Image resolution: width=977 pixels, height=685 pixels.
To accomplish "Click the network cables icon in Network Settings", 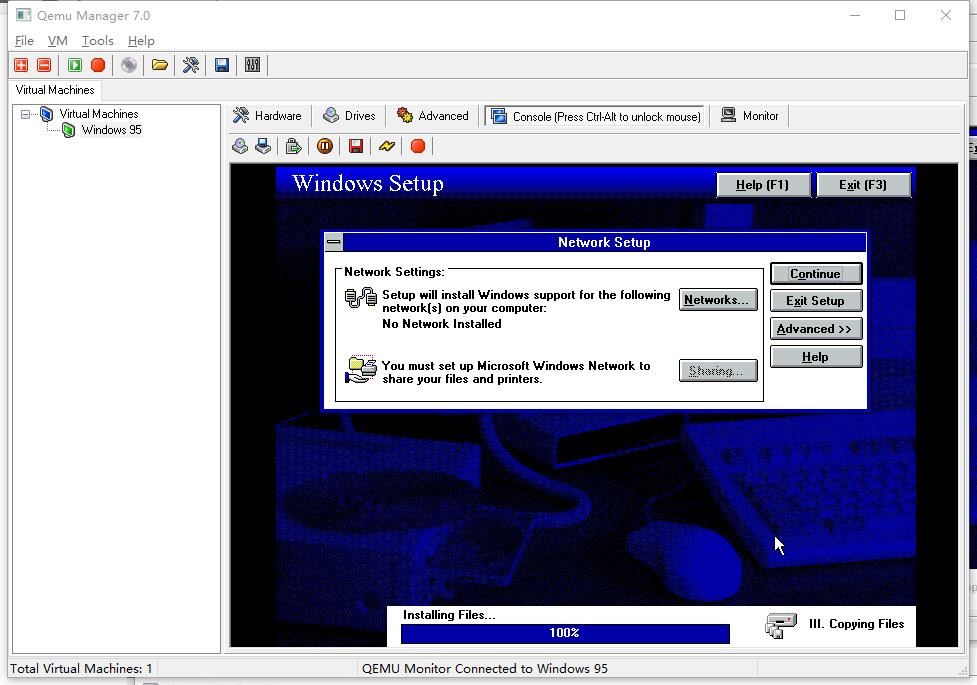I will pyautogui.click(x=361, y=298).
